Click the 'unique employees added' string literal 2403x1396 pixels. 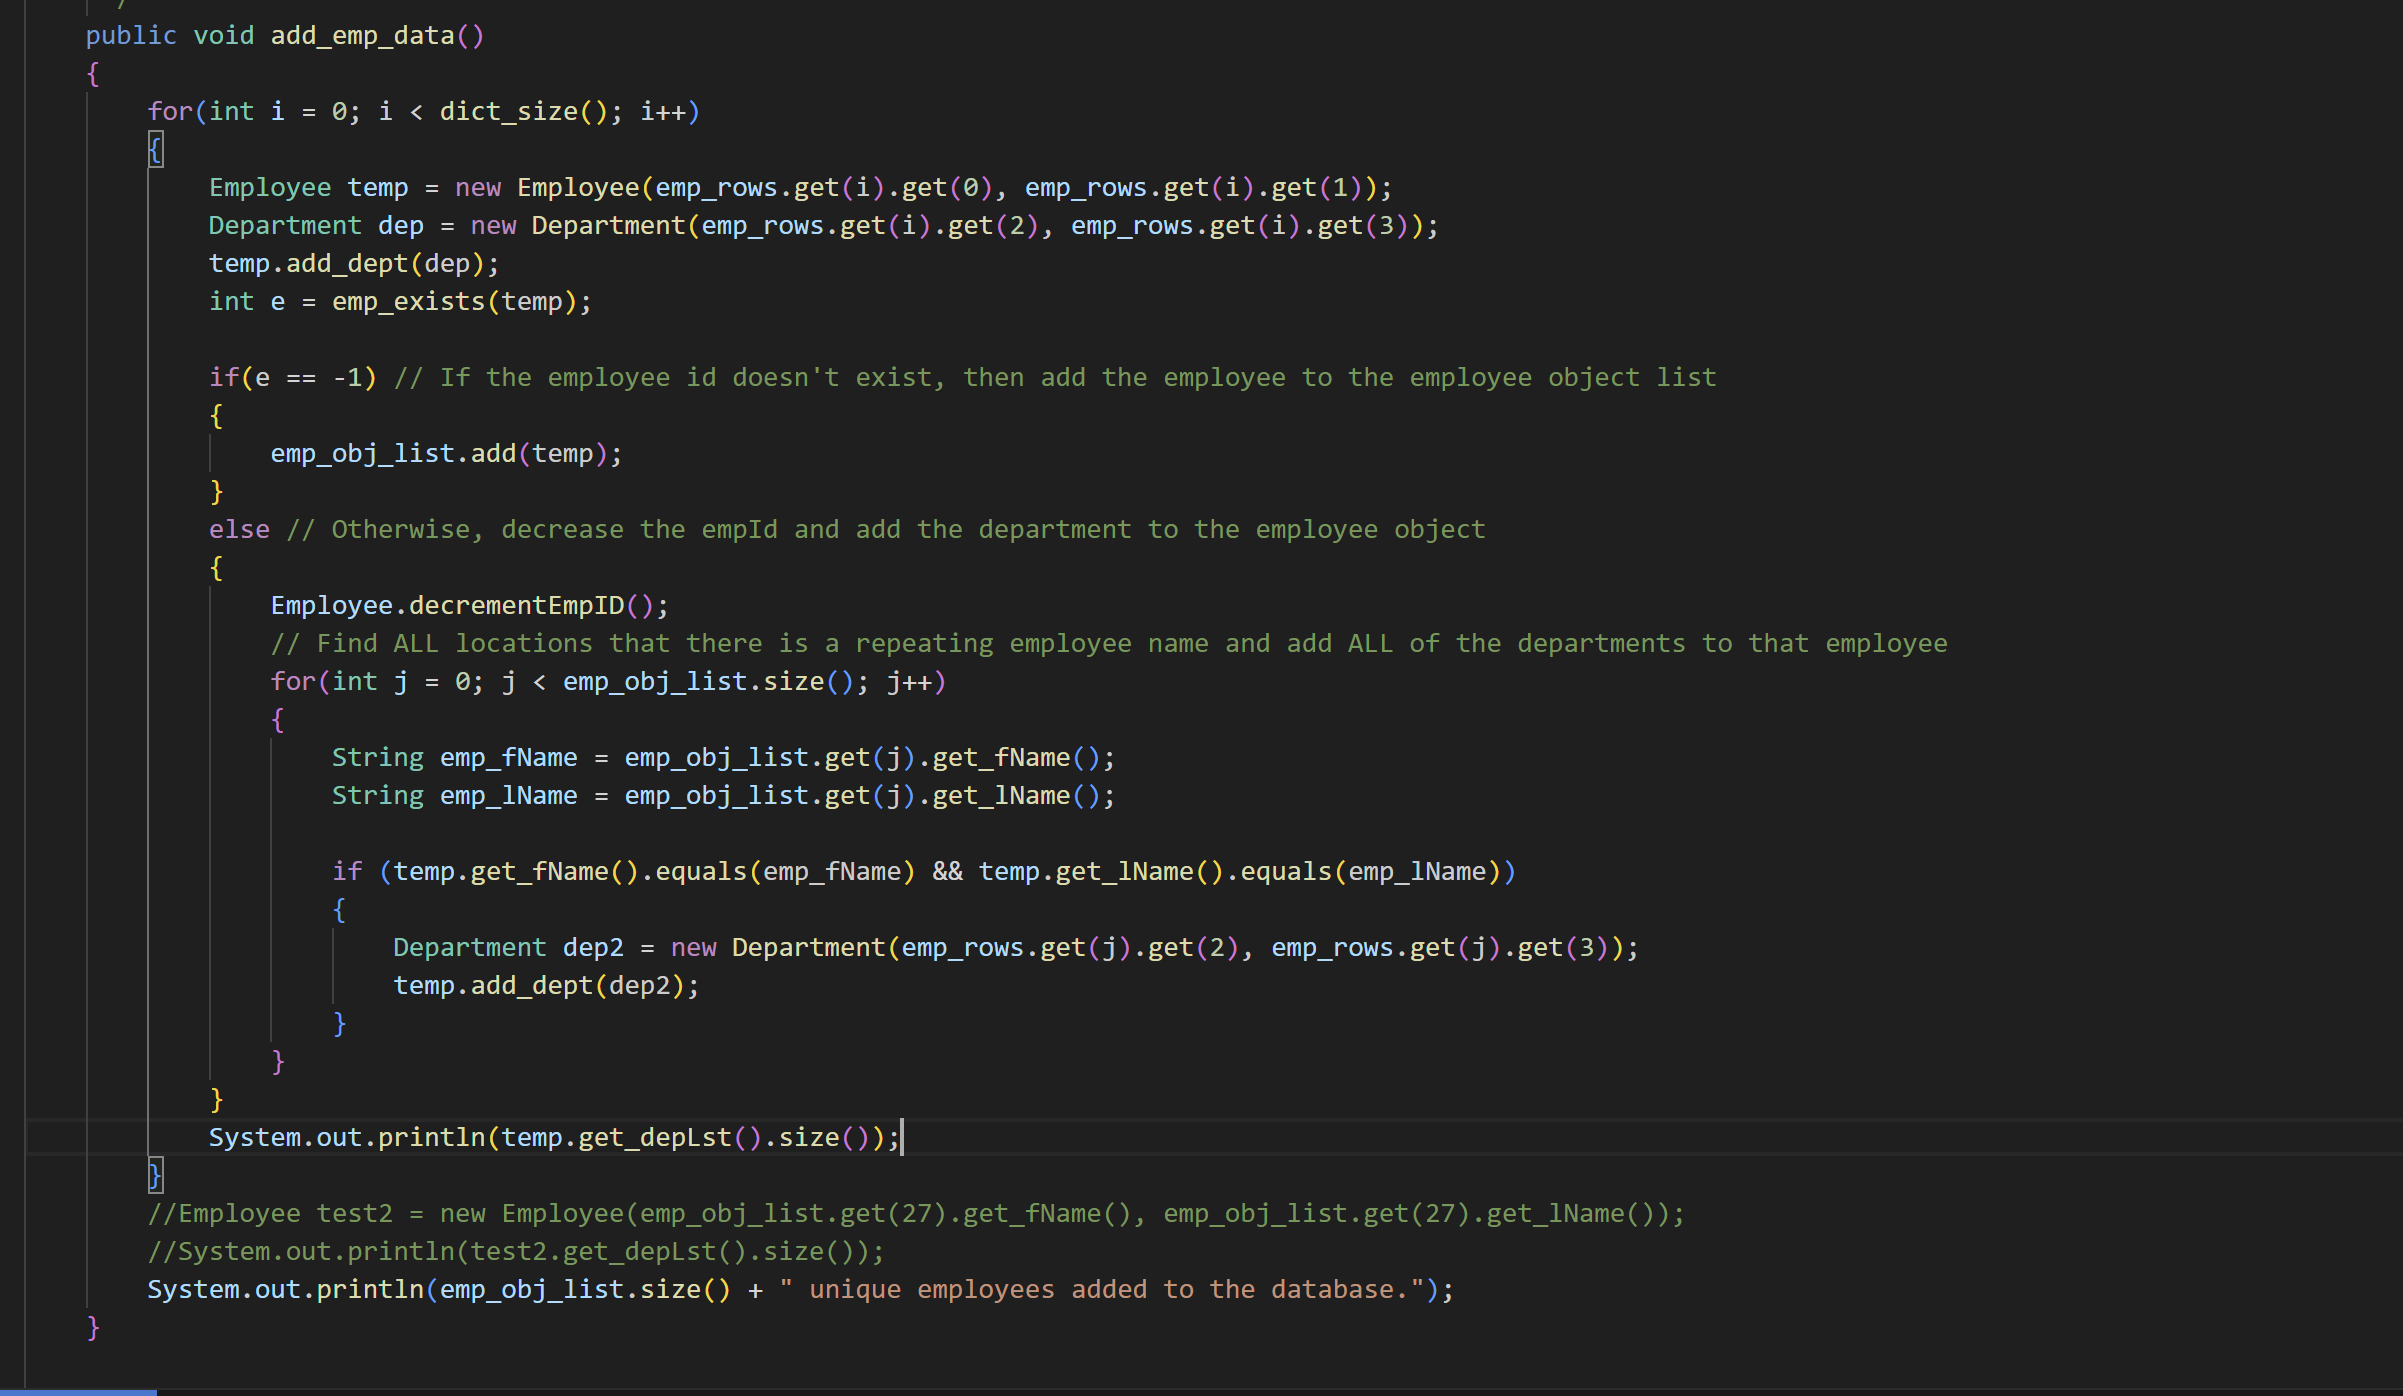[1106, 1290]
